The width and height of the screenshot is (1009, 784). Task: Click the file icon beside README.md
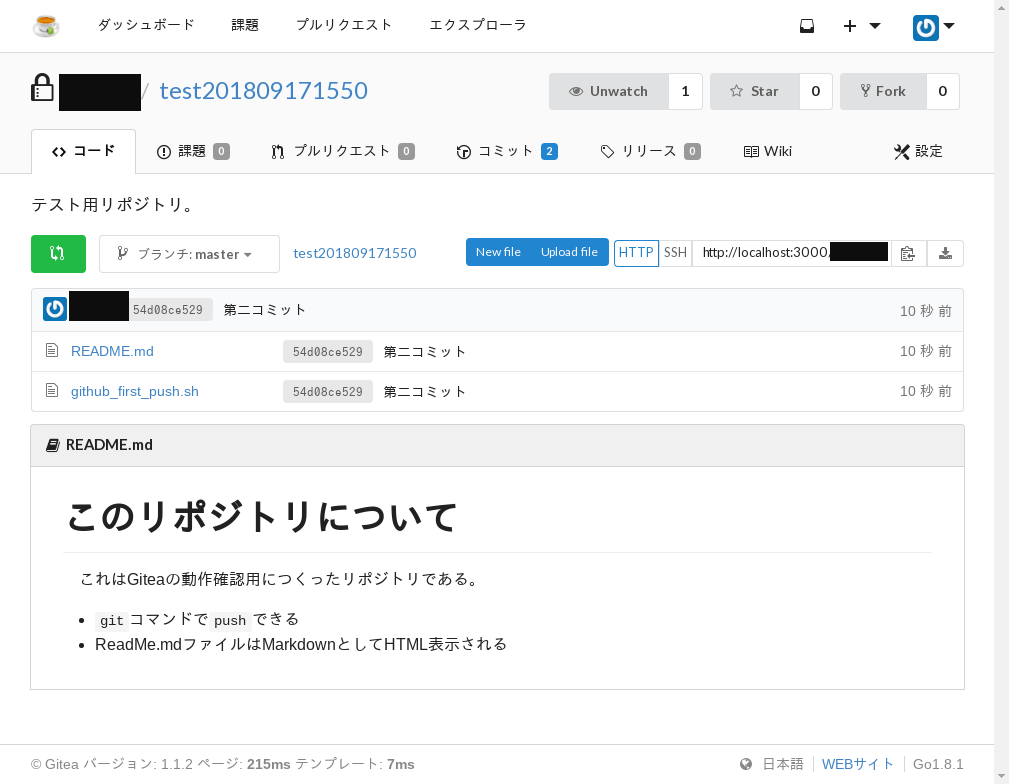52,351
